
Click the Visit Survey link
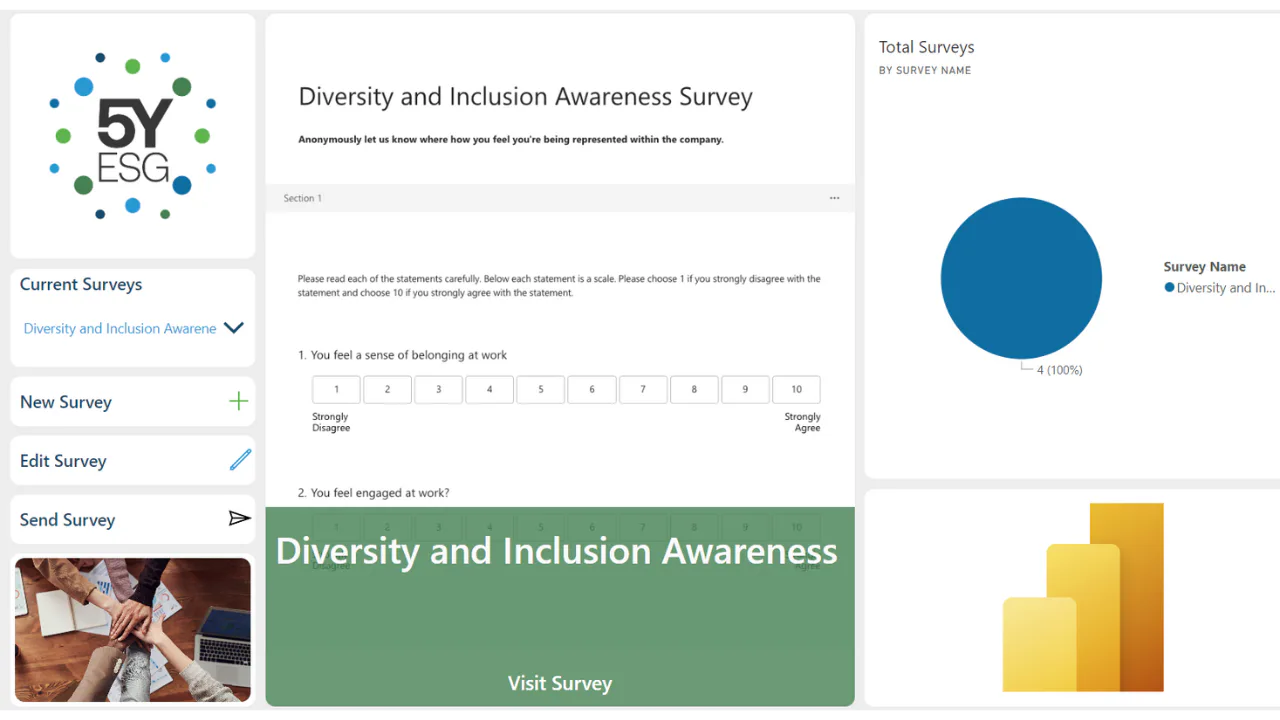pos(560,684)
